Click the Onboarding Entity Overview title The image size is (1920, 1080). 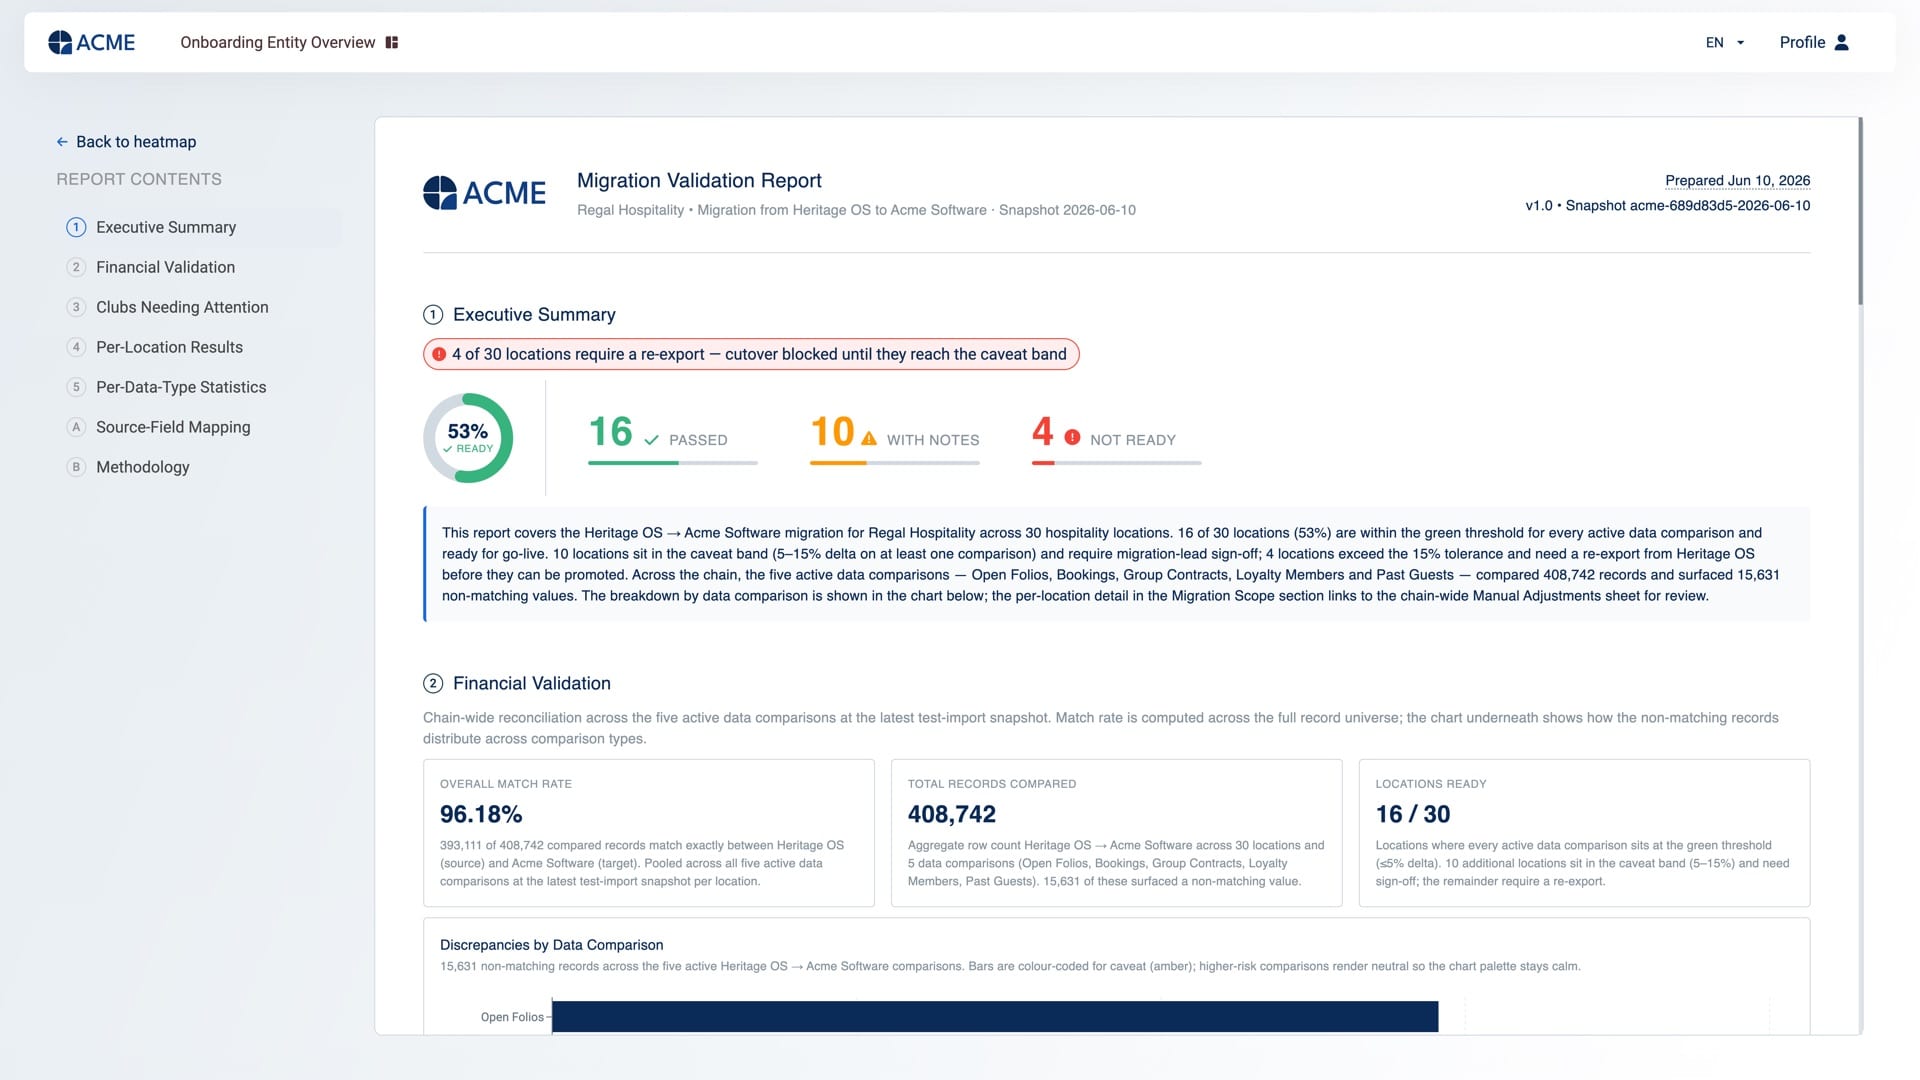pyautogui.click(x=278, y=42)
